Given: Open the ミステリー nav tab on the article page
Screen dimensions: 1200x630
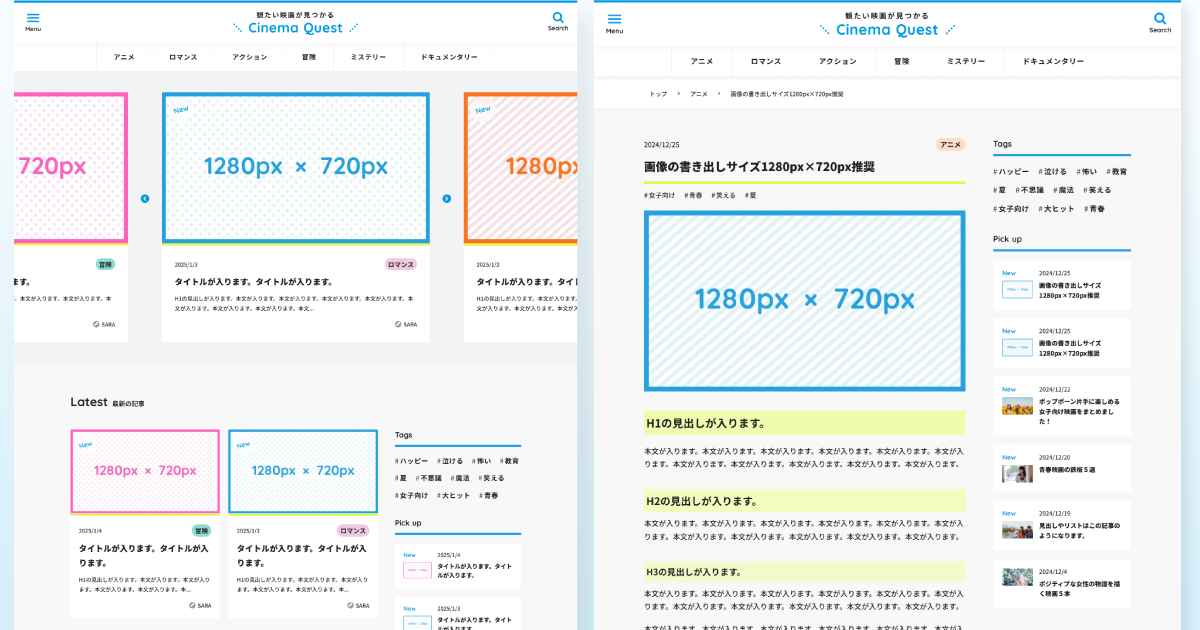Looking at the screenshot, I should 965,61.
